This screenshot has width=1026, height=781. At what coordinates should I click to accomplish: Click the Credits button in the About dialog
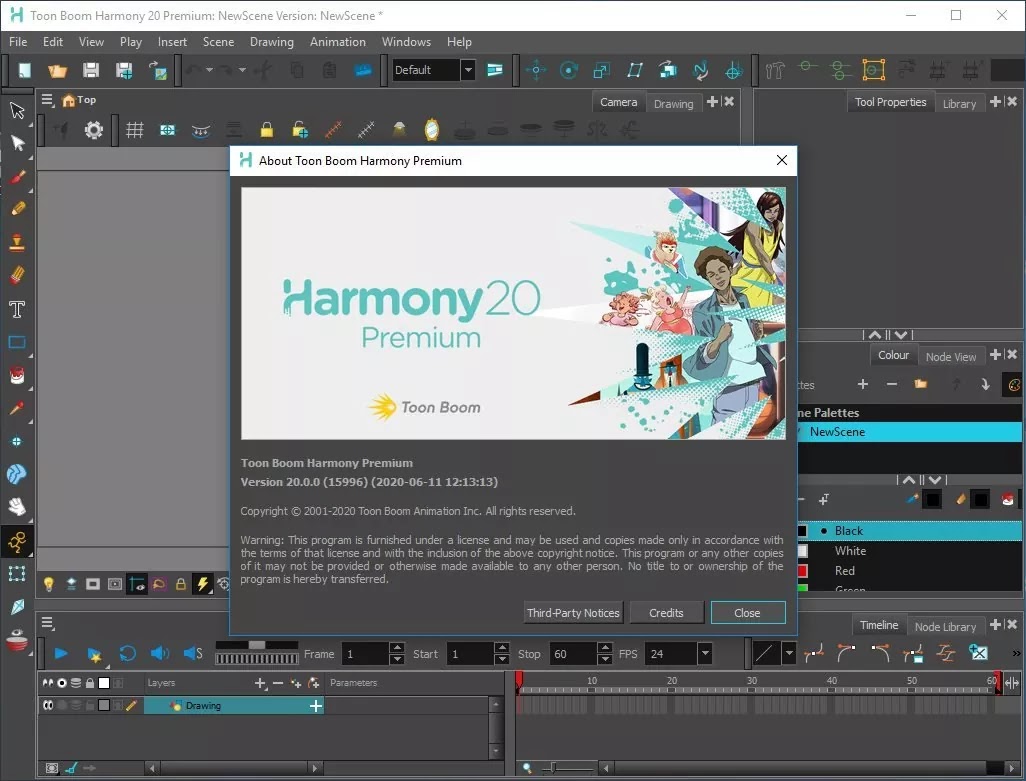(666, 612)
